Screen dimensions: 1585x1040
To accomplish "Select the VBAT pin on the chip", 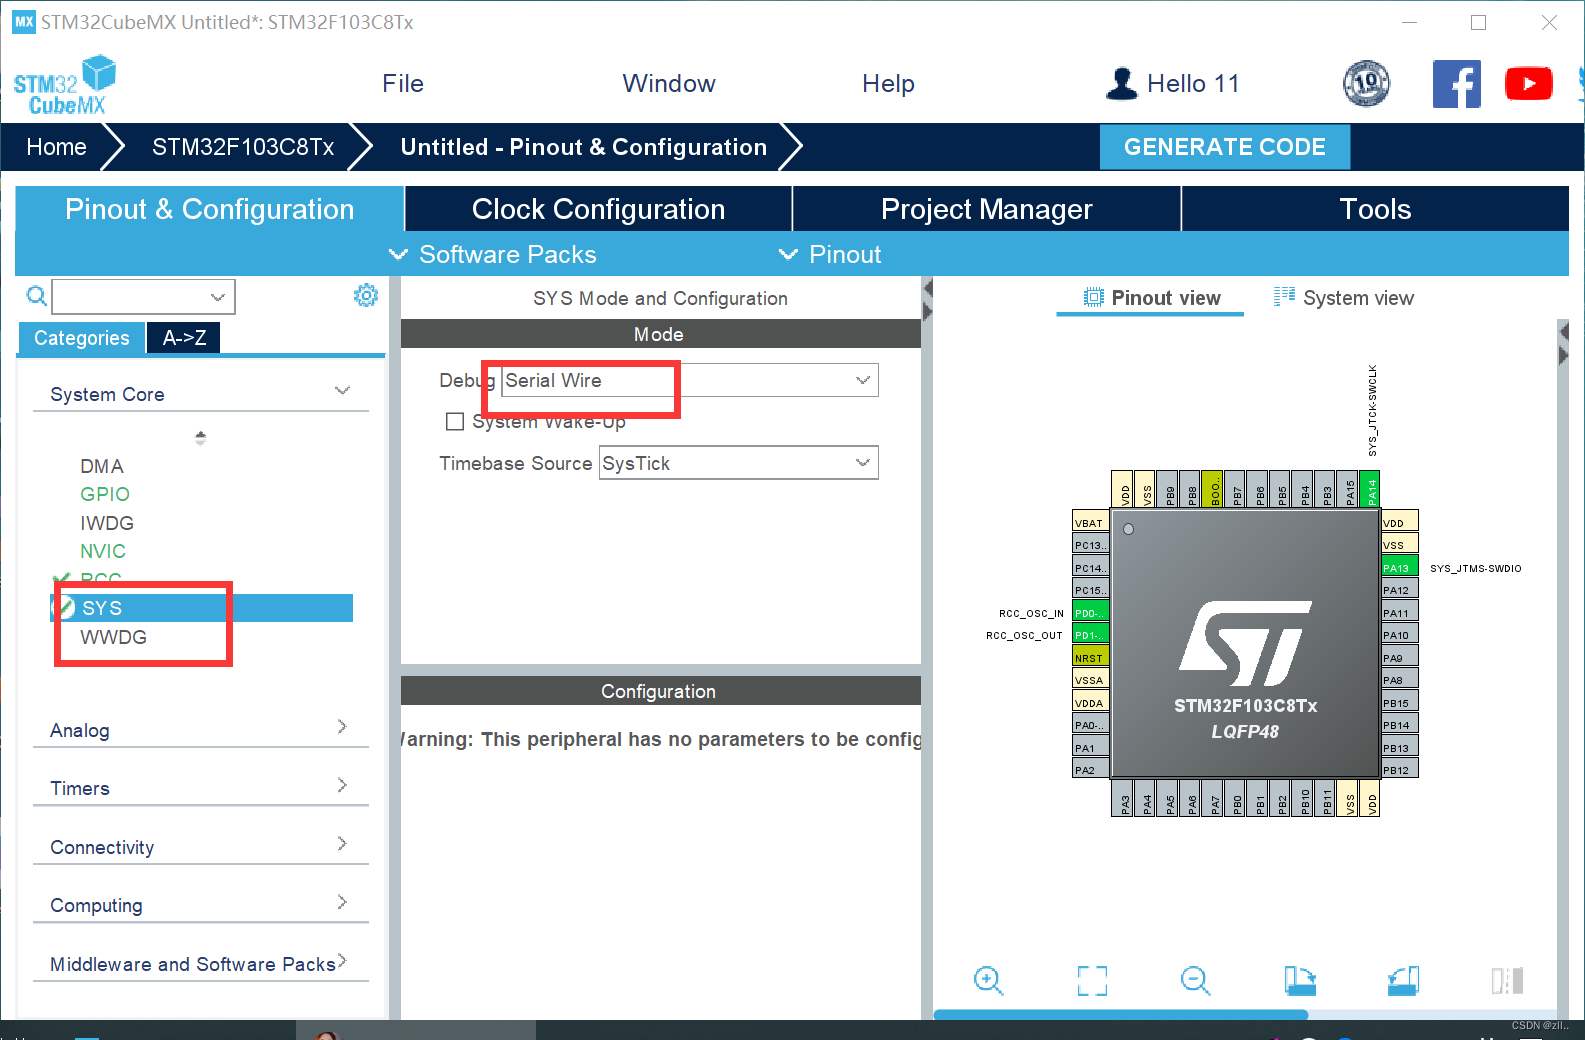I will [1090, 523].
